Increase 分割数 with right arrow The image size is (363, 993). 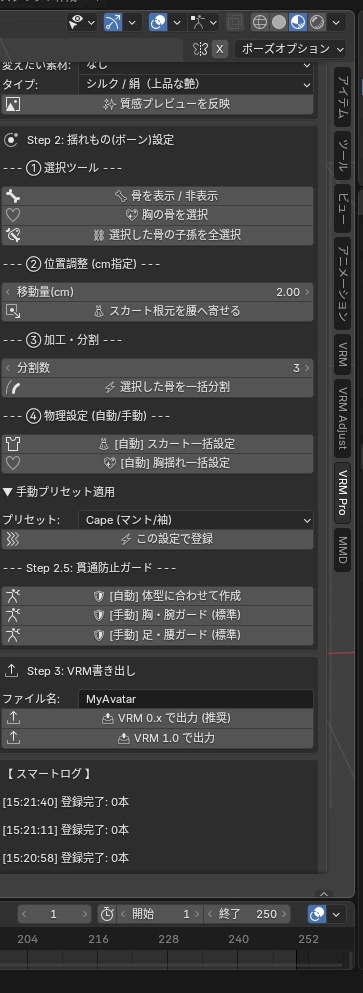click(x=307, y=368)
